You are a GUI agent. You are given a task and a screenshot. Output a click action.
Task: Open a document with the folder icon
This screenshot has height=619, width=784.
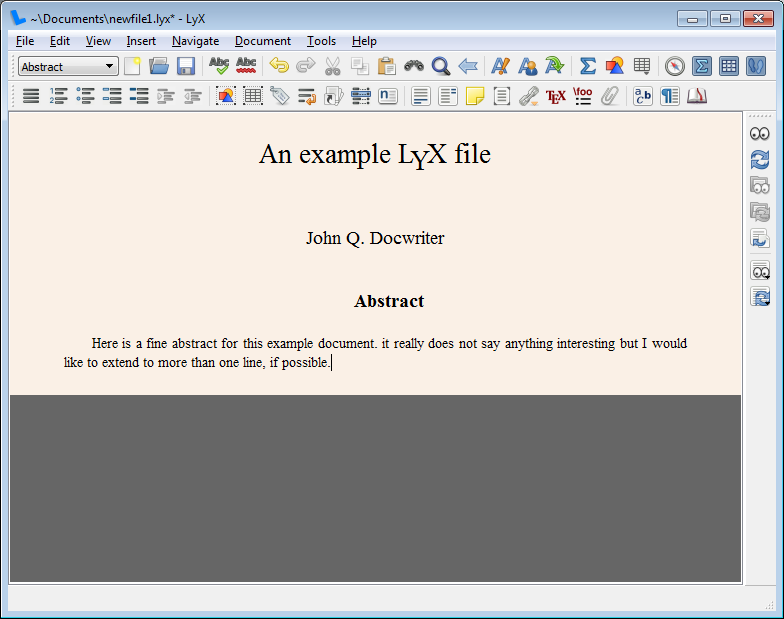coord(159,66)
